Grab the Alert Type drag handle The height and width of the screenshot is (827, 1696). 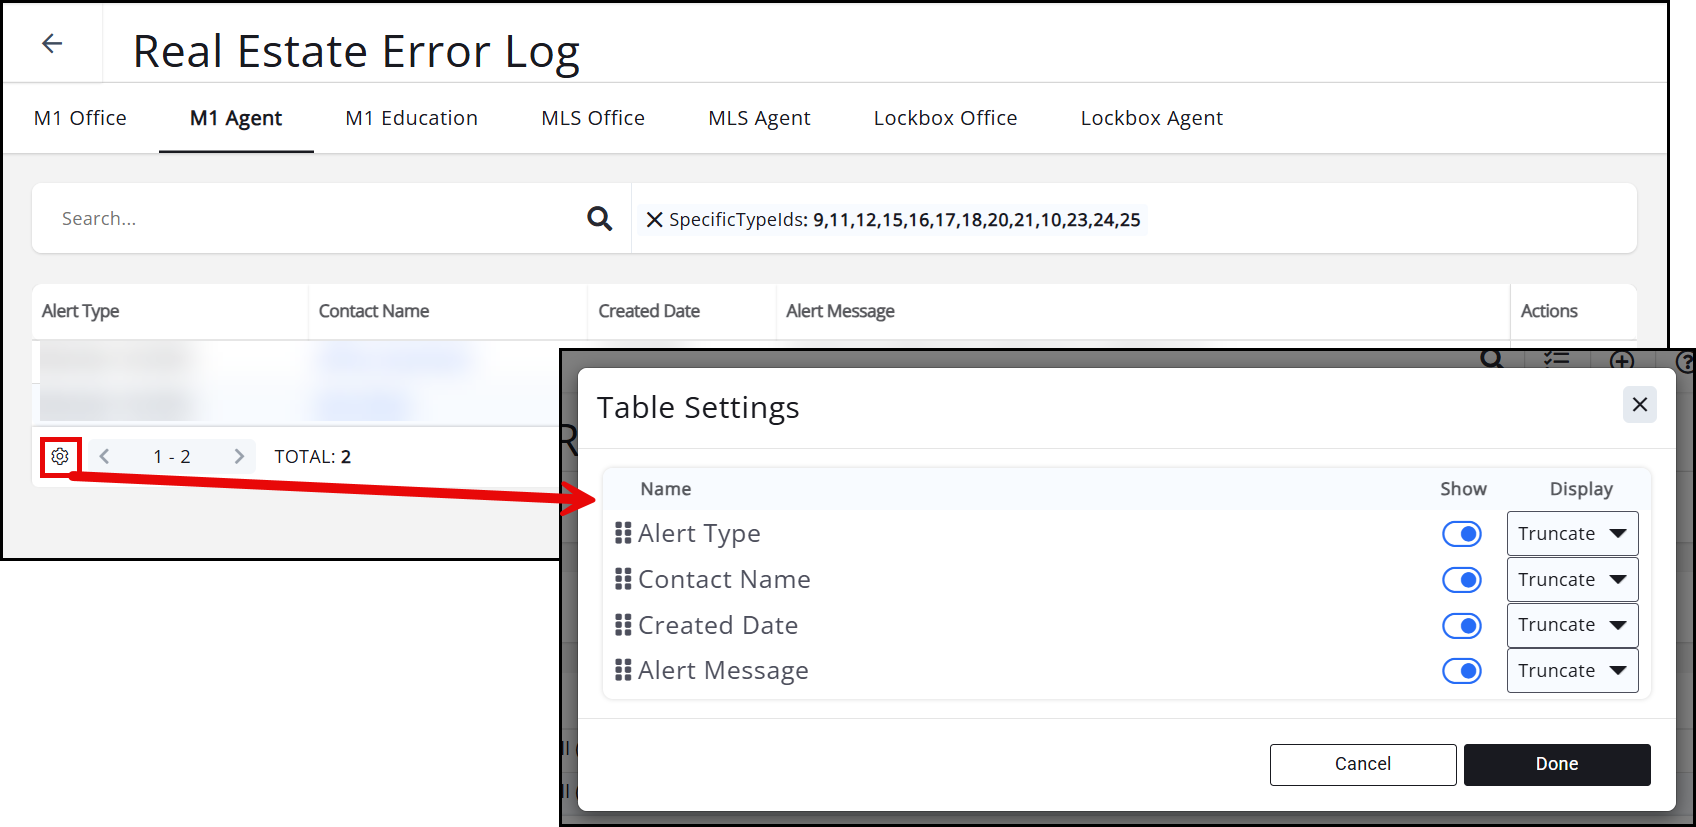(x=623, y=533)
